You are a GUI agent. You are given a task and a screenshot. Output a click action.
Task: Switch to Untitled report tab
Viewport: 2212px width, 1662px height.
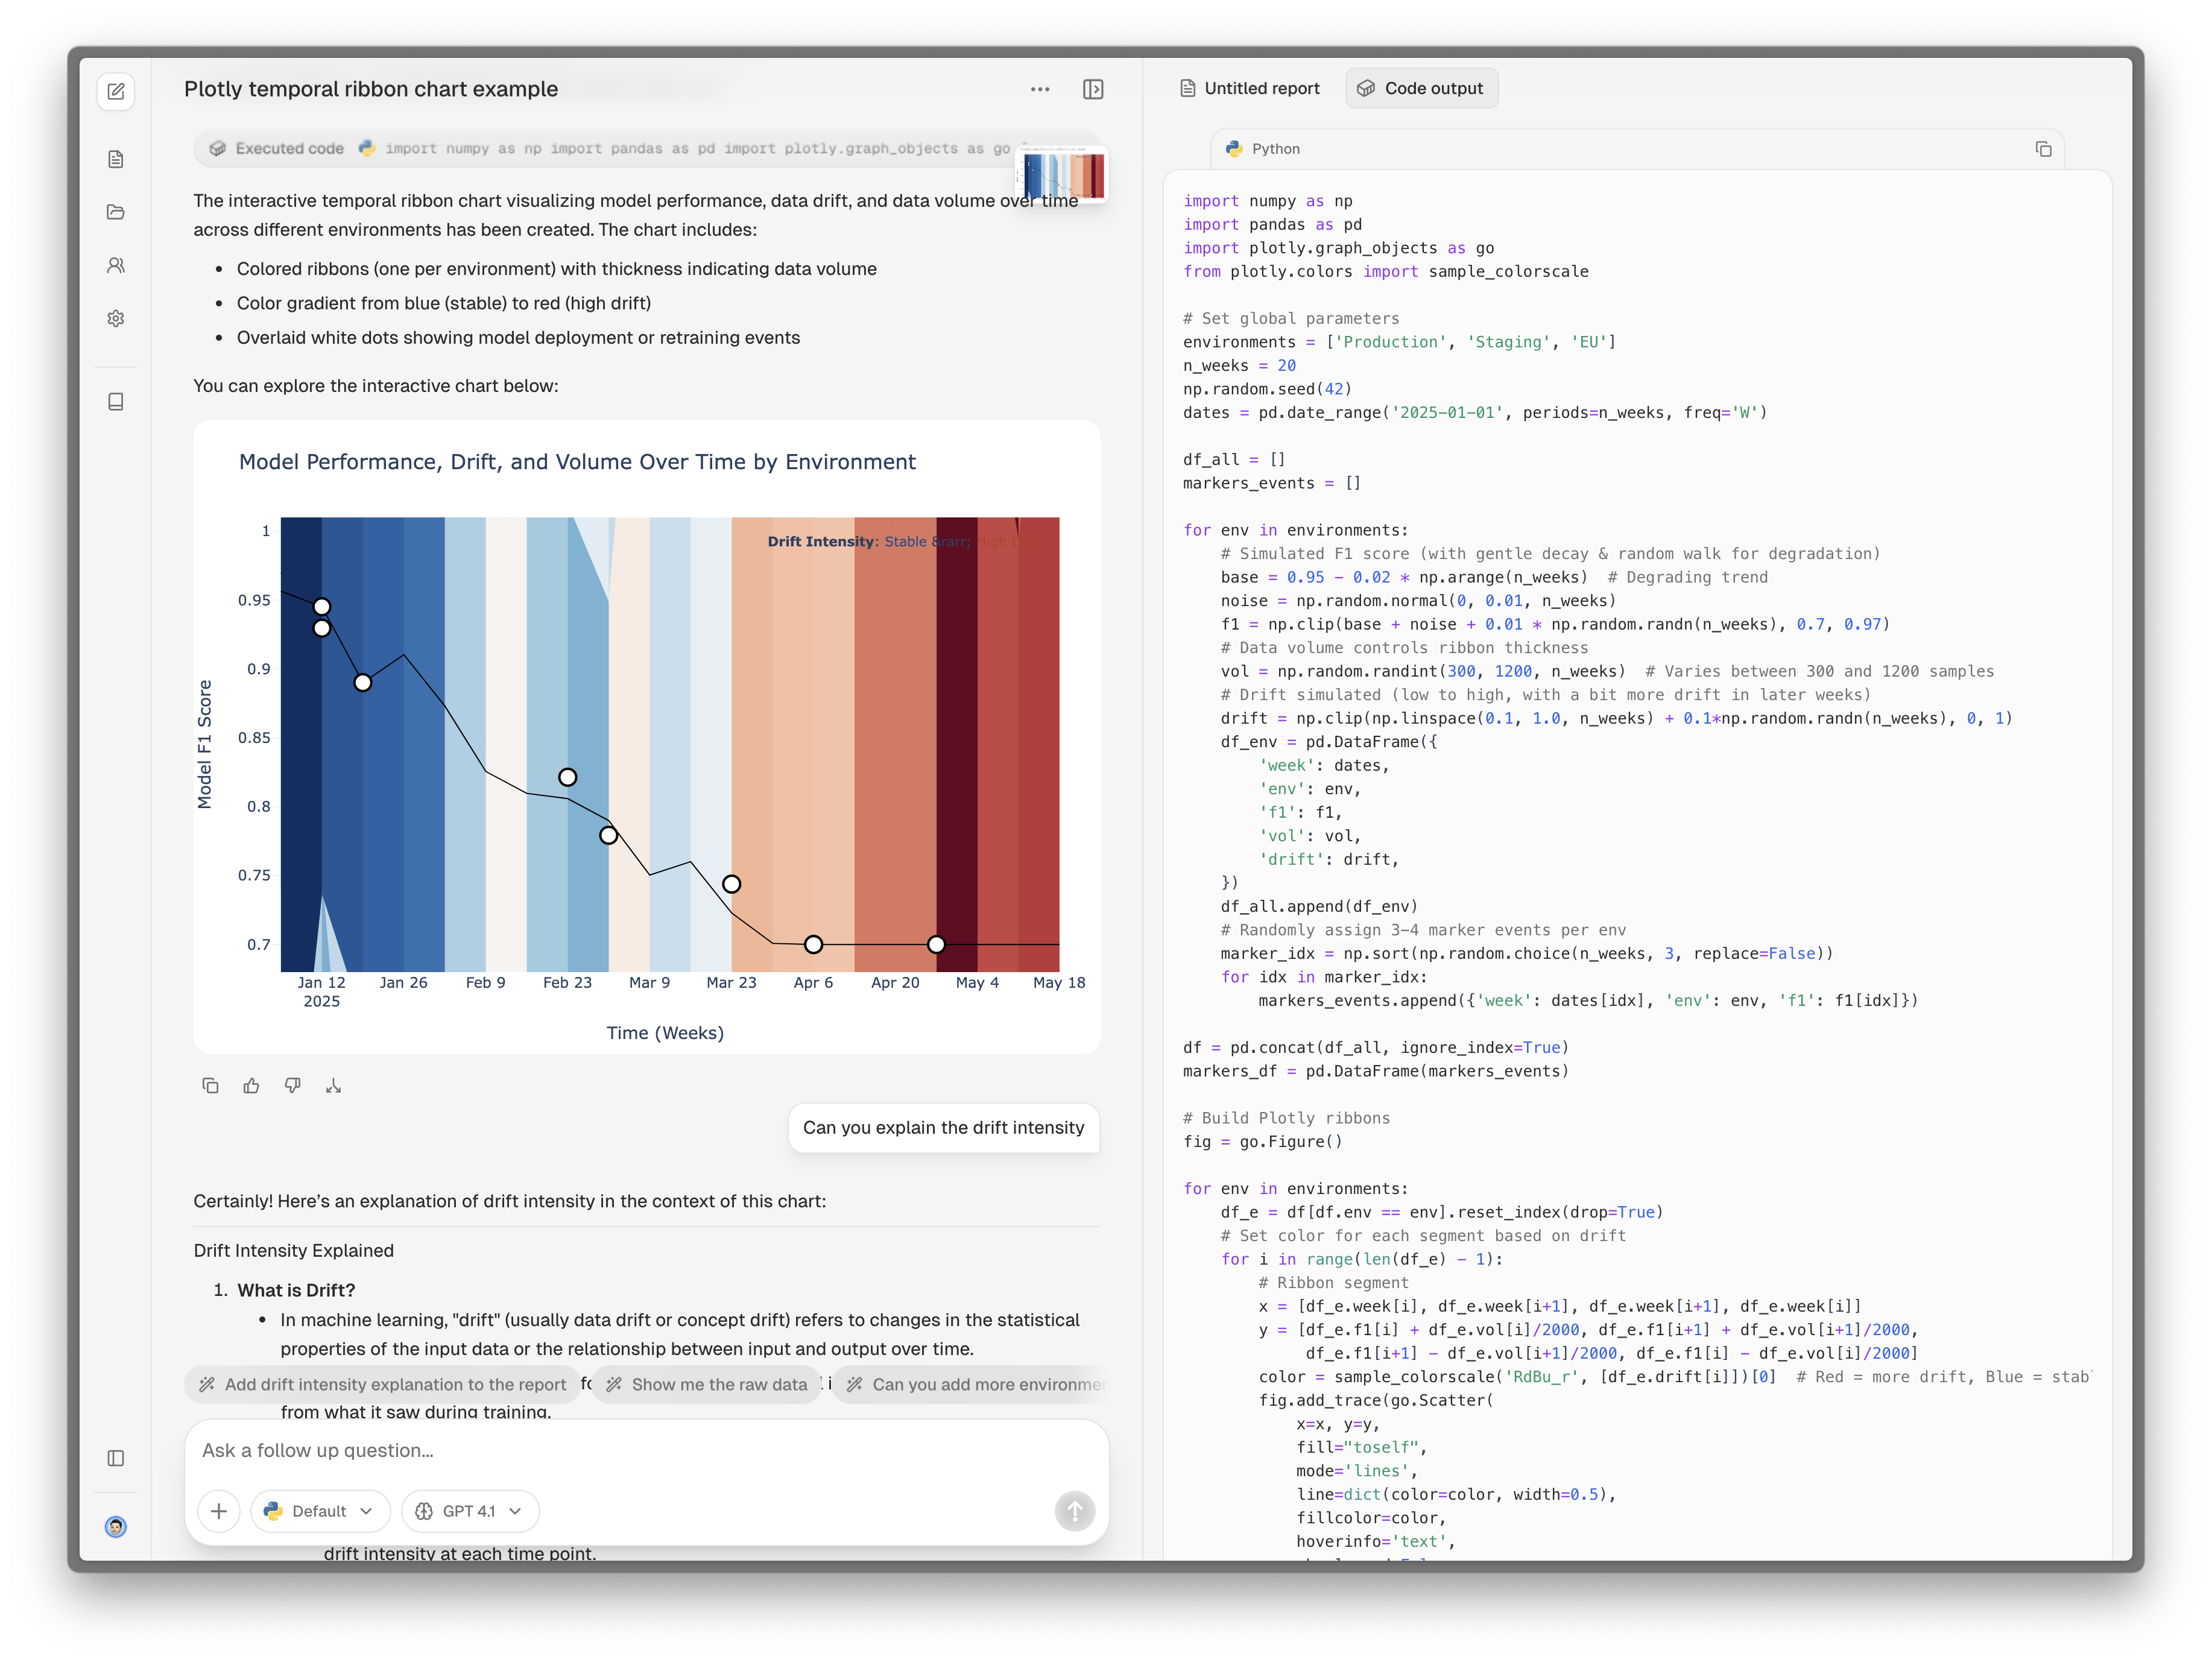tap(1249, 88)
